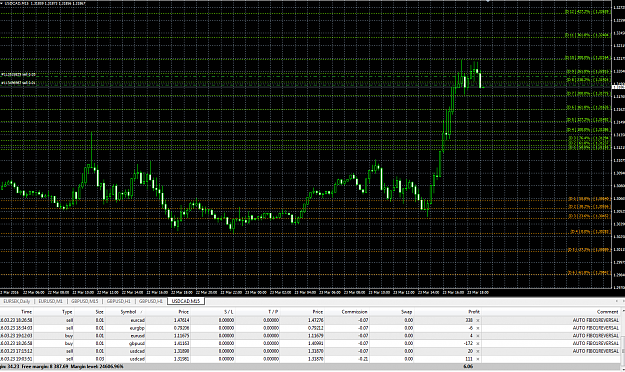Screen dimensions: 625x372
Task: Click the profit value 338 in eurcad row
Action: [469, 320]
